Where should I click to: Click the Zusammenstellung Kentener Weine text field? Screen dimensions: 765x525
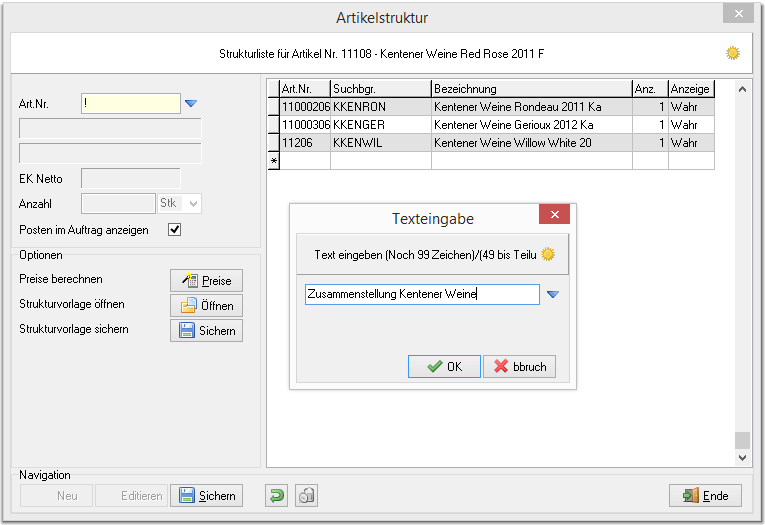coord(423,294)
